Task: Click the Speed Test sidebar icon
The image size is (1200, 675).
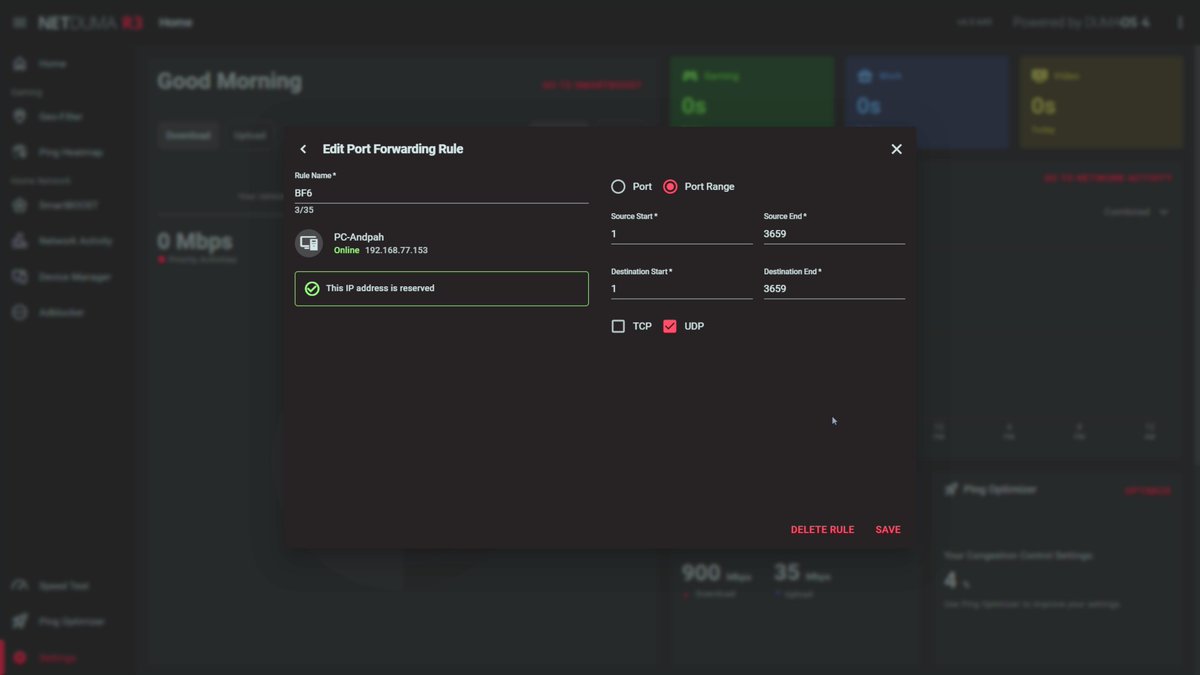Action: click(x=19, y=586)
